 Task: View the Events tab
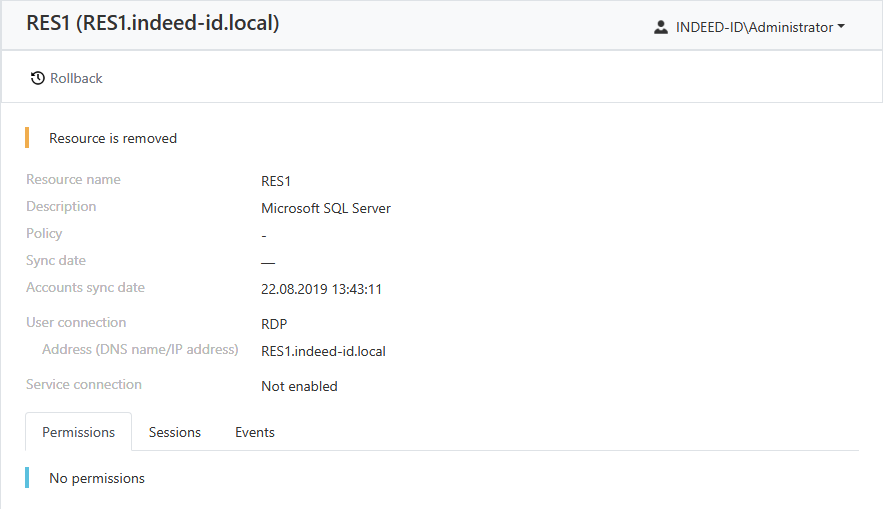point(255,432)
